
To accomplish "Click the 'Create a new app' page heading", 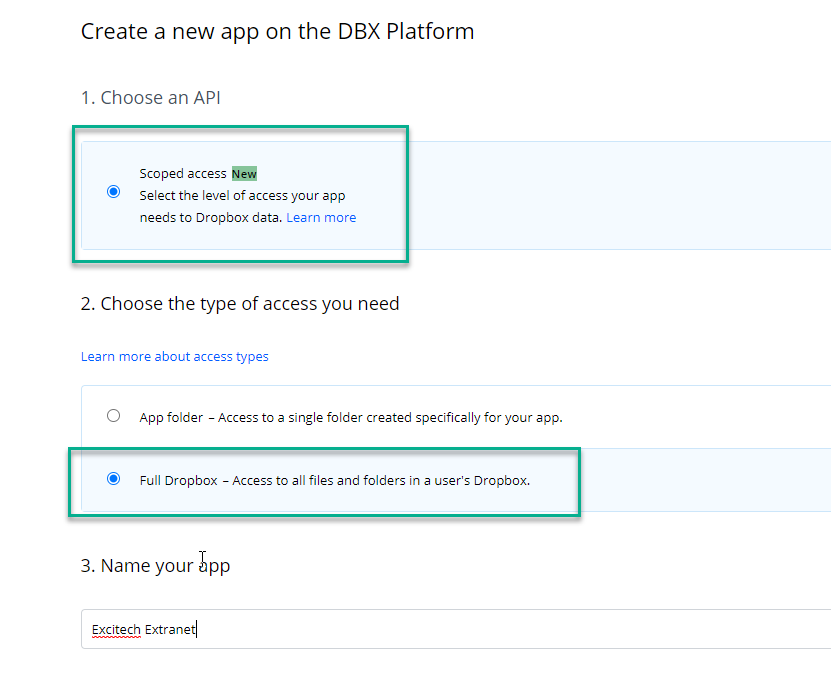I will [x=277, y=31].
